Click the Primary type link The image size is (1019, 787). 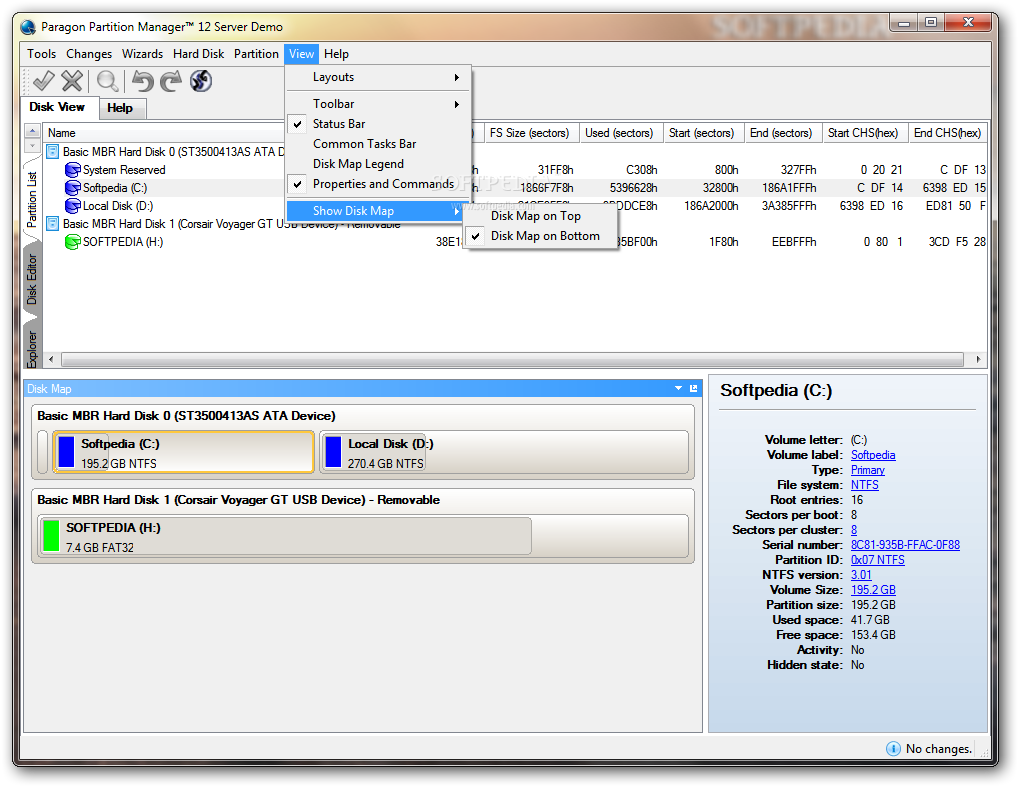point(868,470)
